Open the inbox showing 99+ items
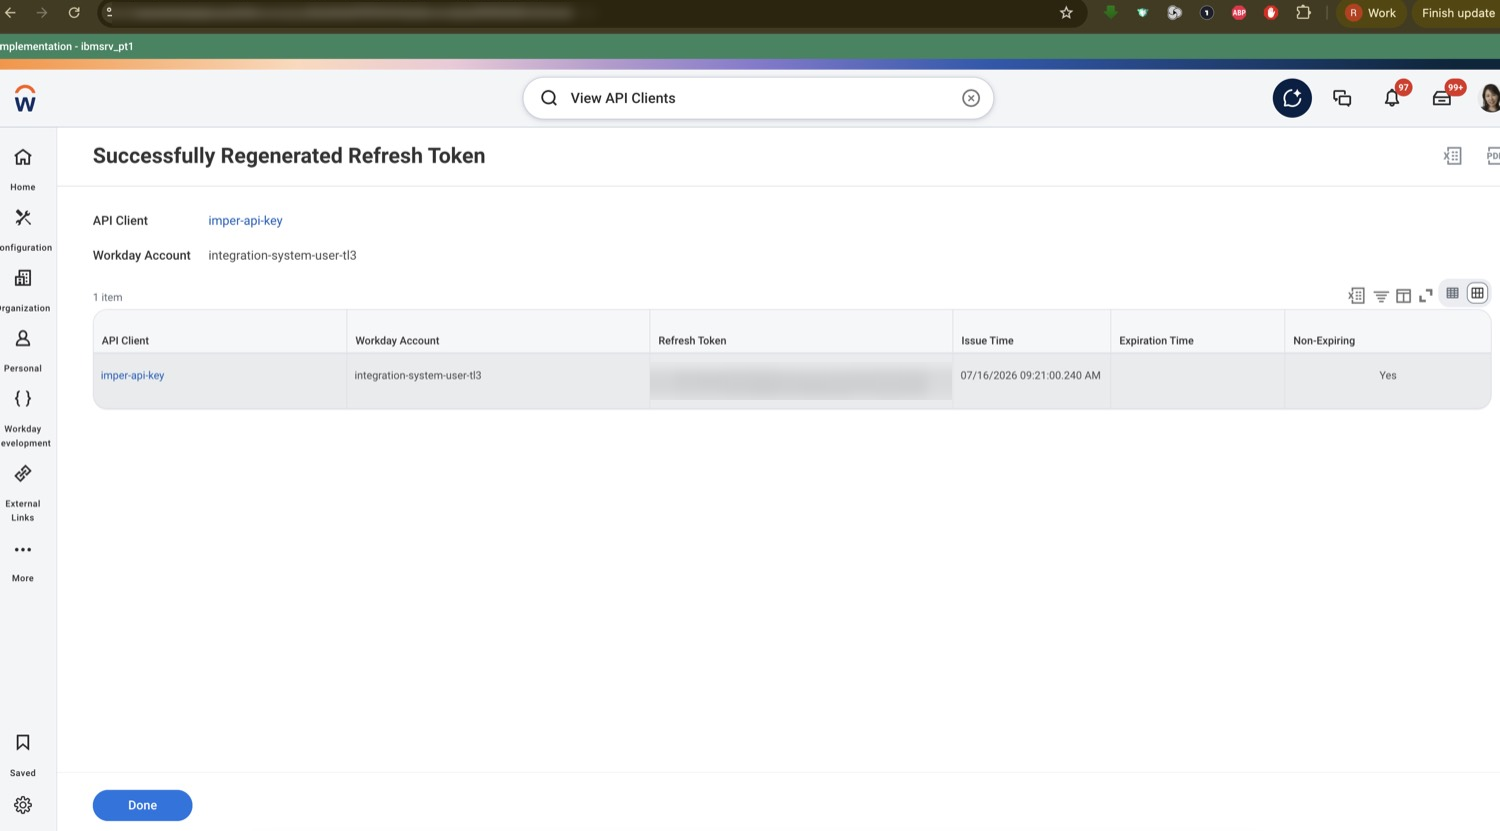The image size is (1500, 831). pos(1442,98)
